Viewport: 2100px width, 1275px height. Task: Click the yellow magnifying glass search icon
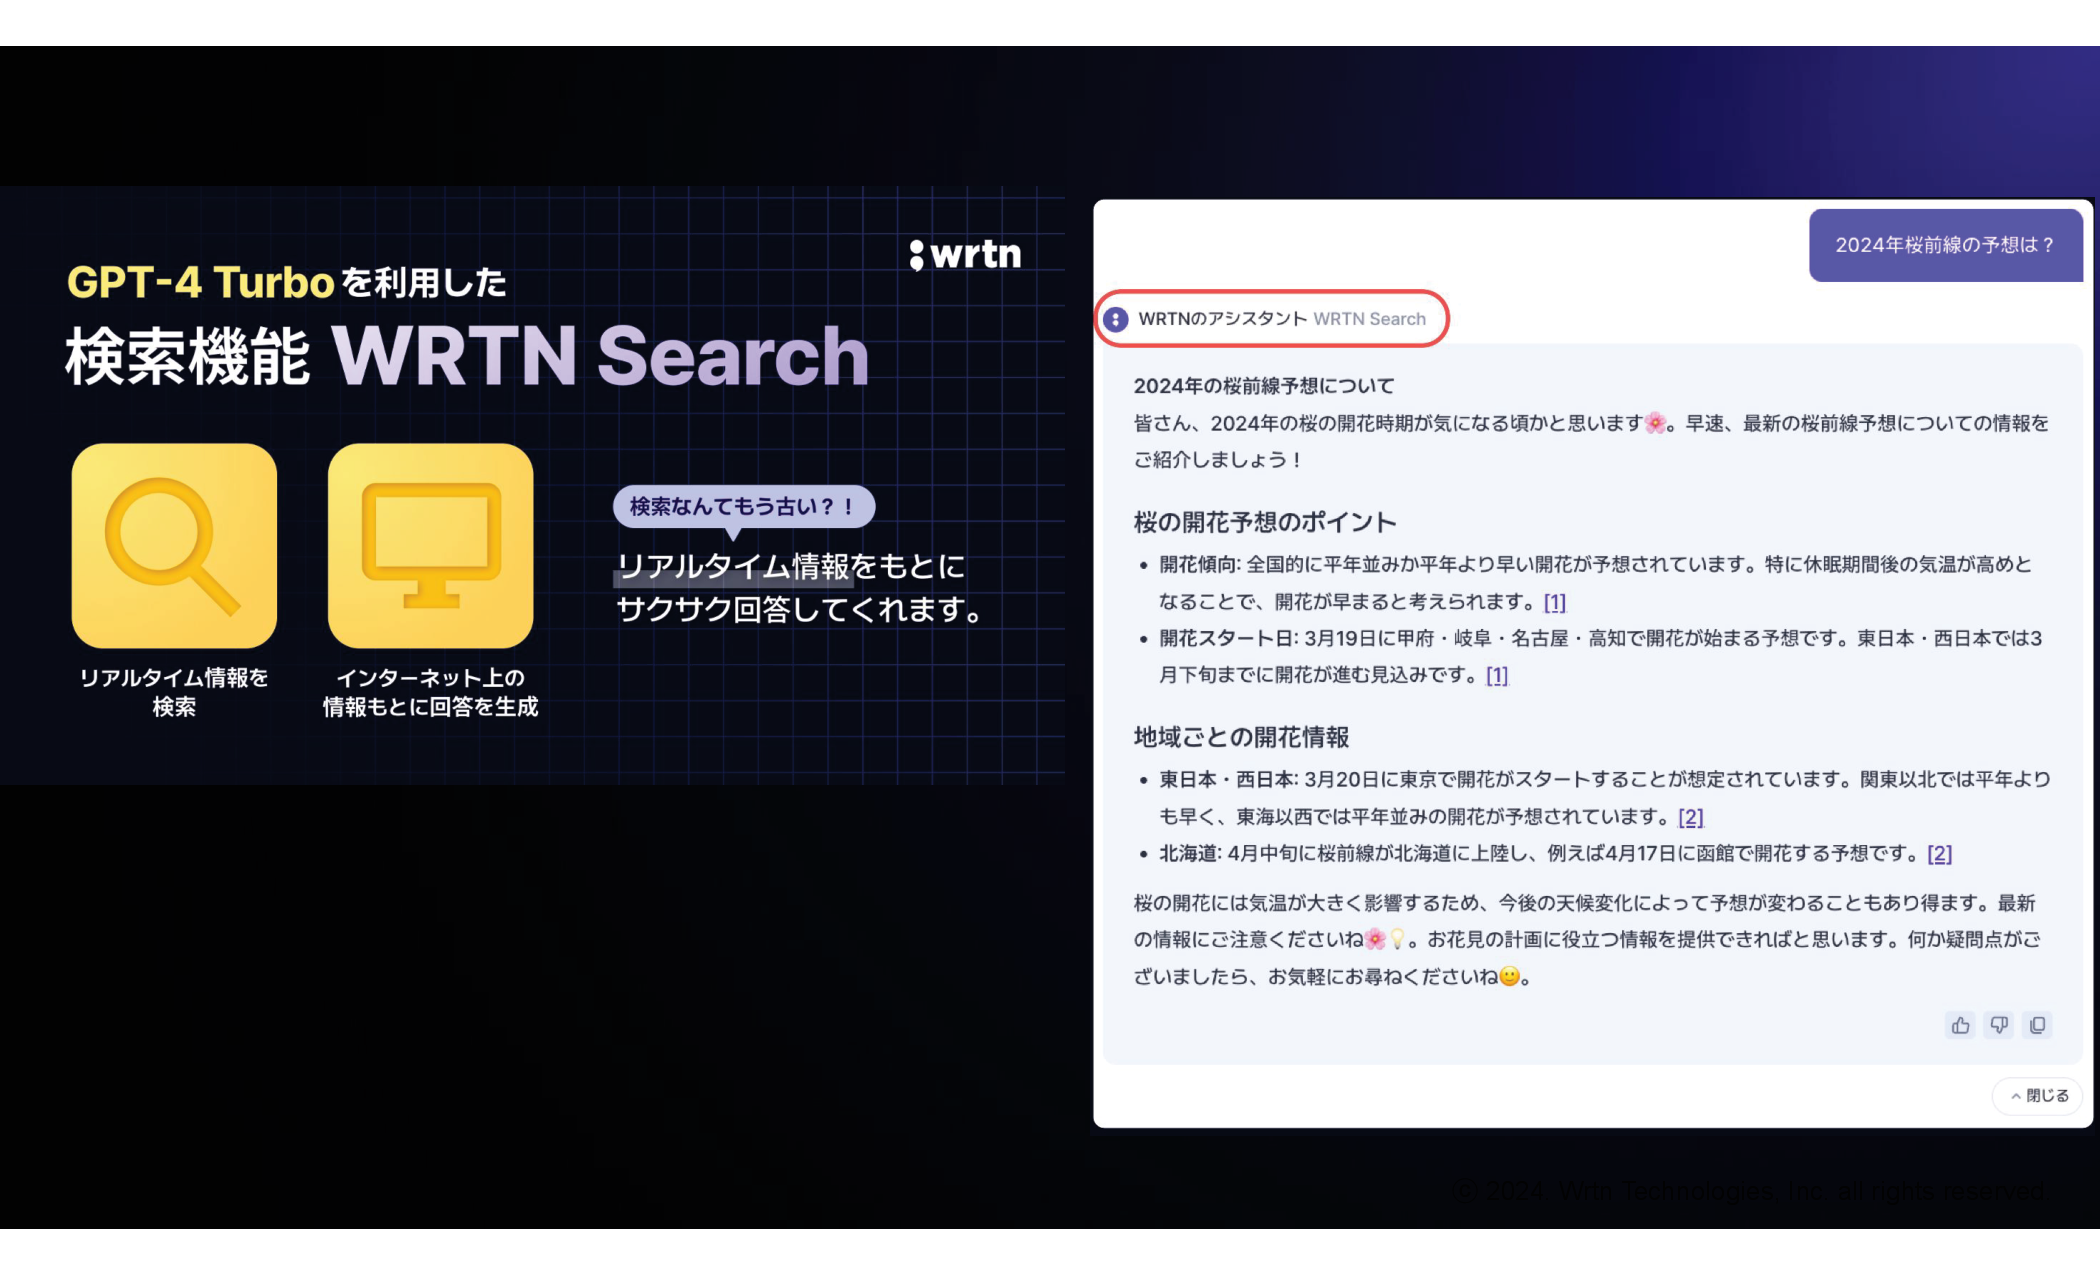174,546
